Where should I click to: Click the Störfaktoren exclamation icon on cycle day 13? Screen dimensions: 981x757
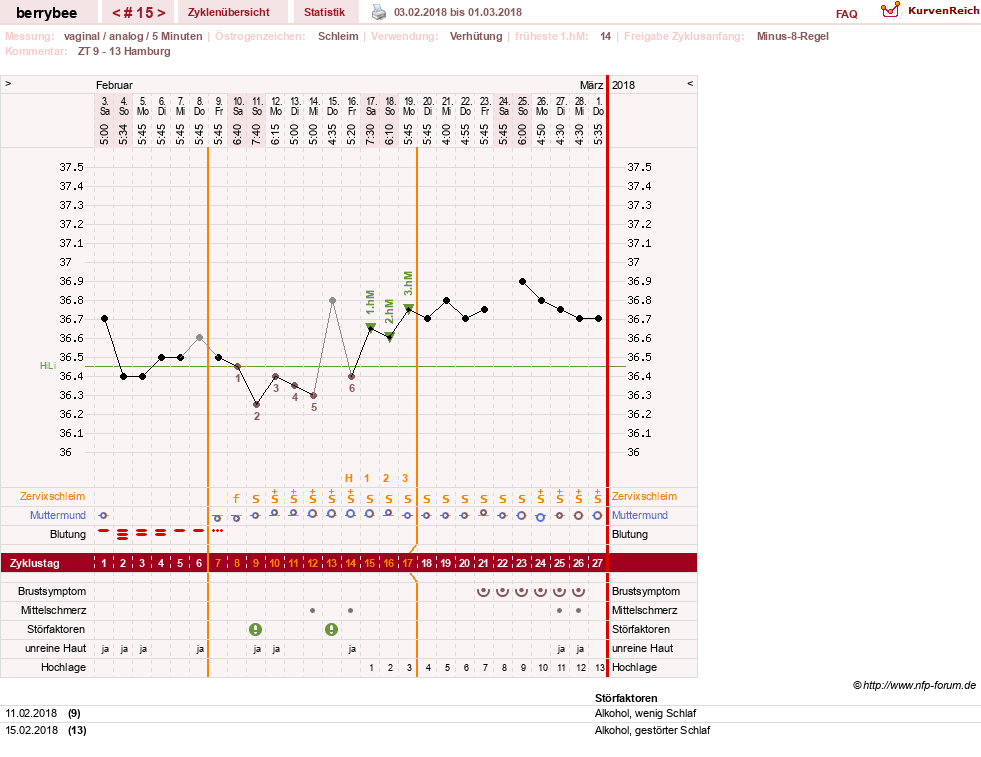click(x=332, y=629)
